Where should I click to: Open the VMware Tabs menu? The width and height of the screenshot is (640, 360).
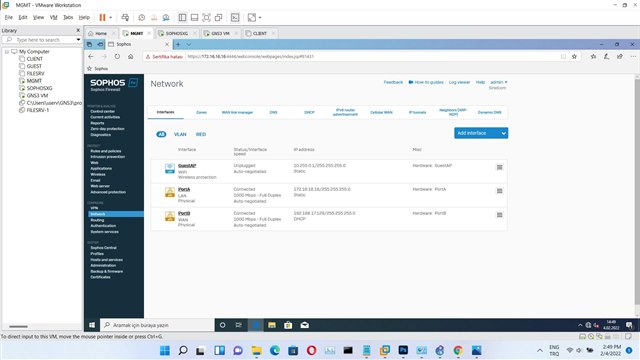(68, 18)
